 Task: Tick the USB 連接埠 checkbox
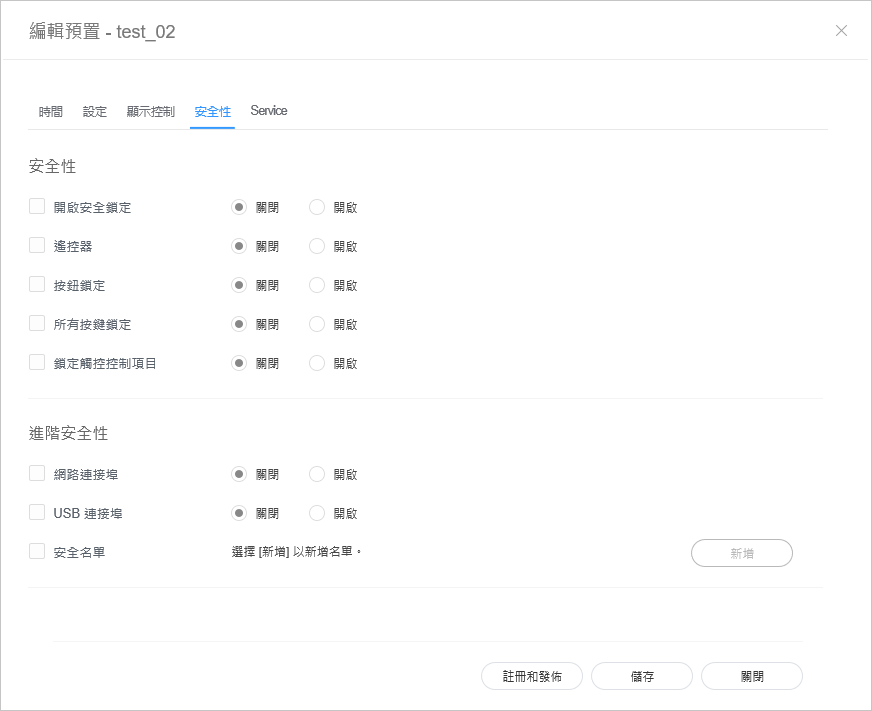click(37, 513)
